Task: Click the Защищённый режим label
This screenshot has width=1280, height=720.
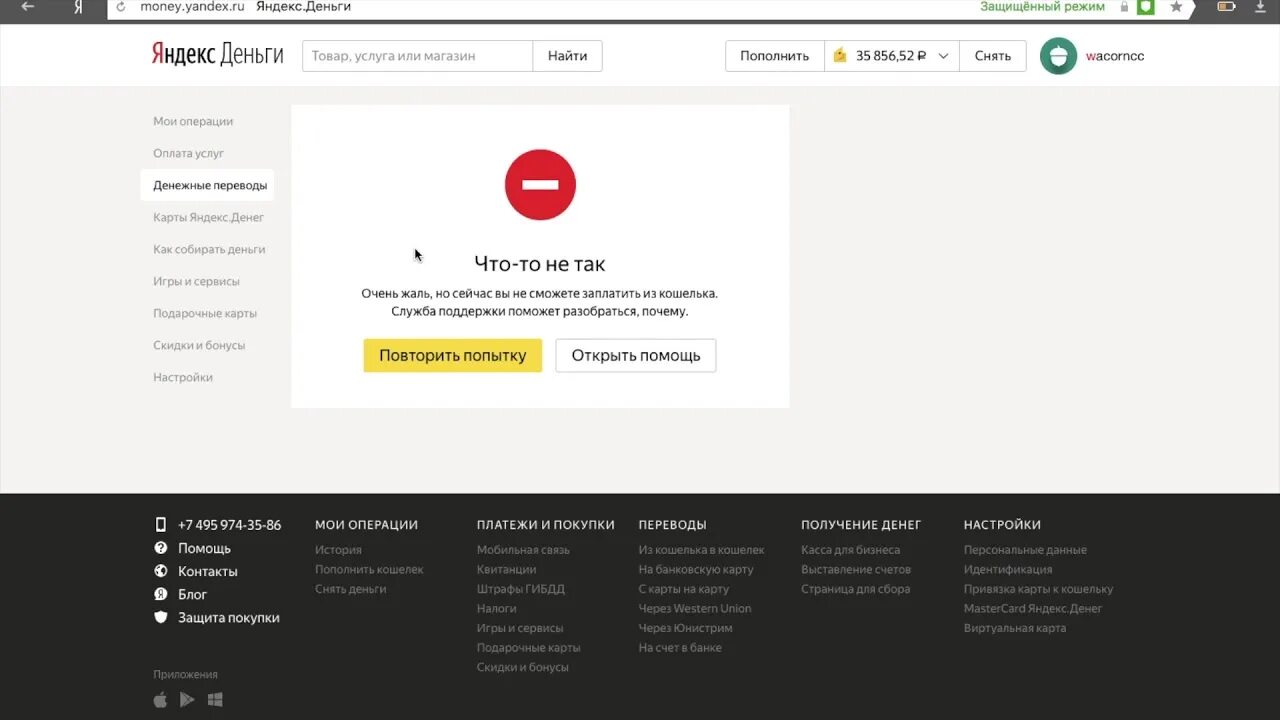Action: (x=1042, y=6)
